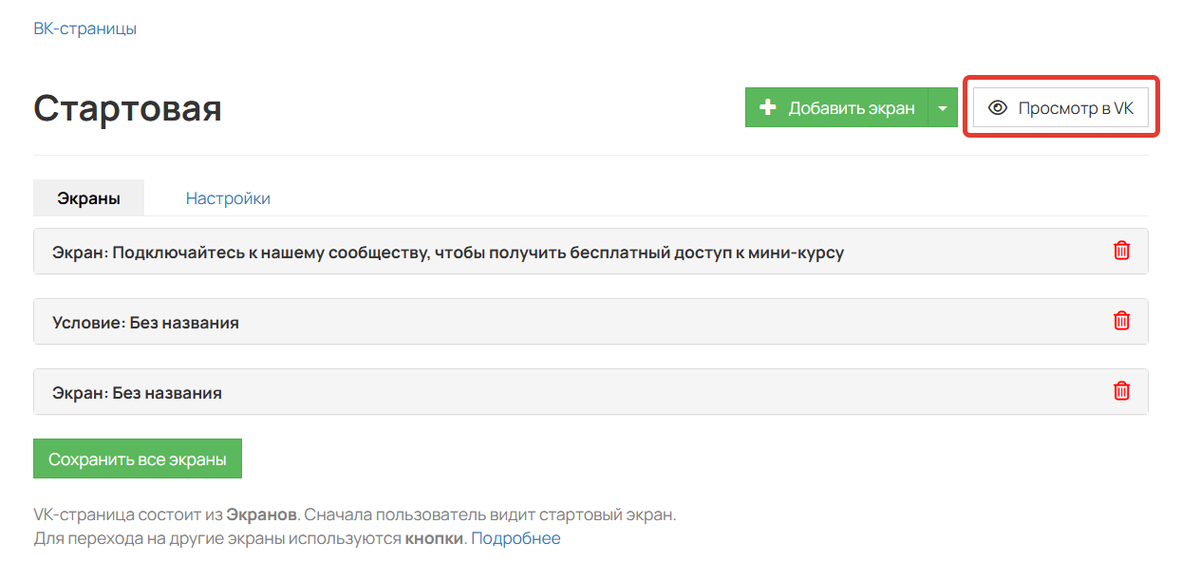Click the 'Сначала пользователь видит стартовый экран' sentence
The width and height of the screenshot is (1200, 580).
pyautogui.click(x=490, y=515)
